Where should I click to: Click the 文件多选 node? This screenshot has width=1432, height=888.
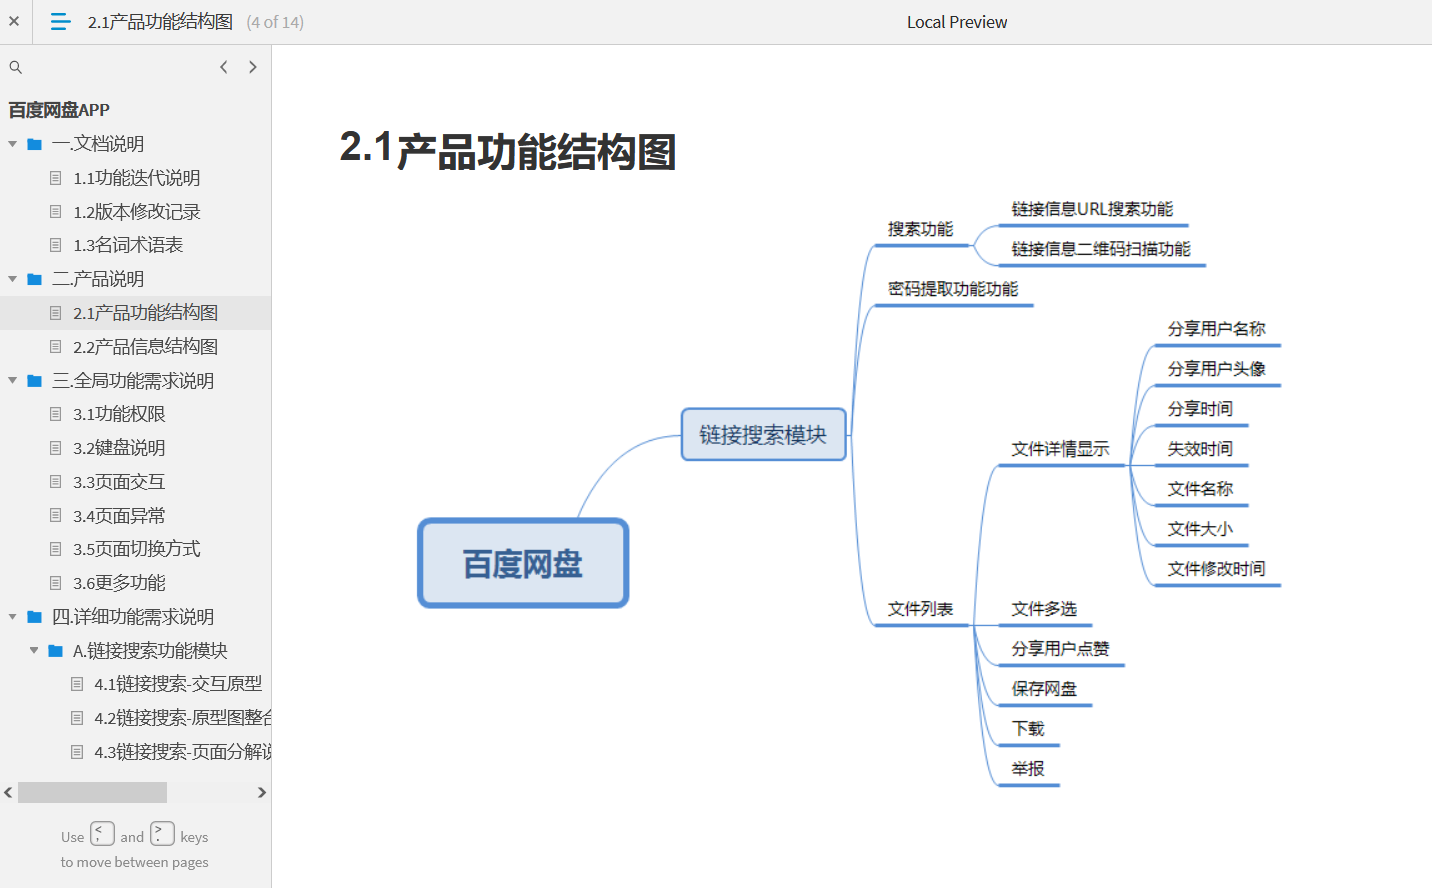pos(1044,609)
